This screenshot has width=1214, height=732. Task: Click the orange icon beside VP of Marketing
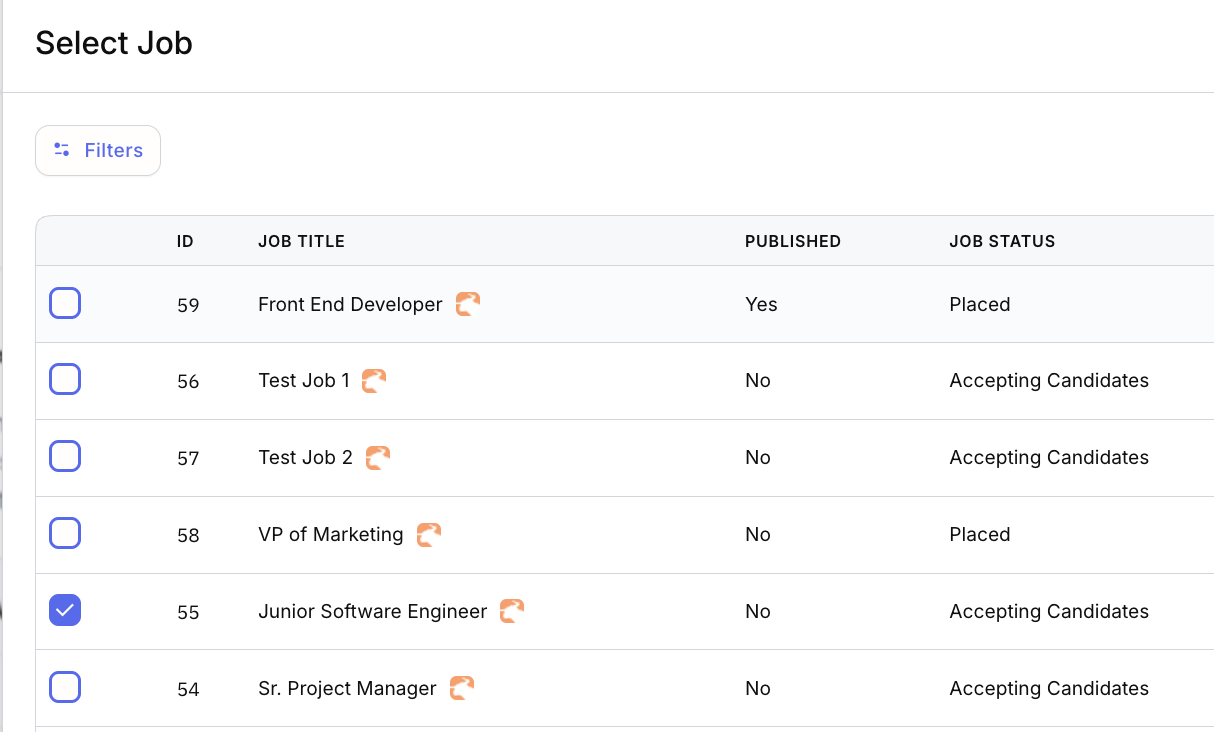point(428,535)
